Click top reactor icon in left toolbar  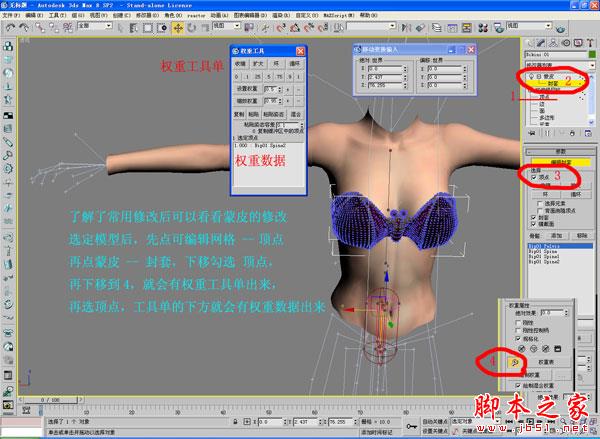click(x=8, y=46)
